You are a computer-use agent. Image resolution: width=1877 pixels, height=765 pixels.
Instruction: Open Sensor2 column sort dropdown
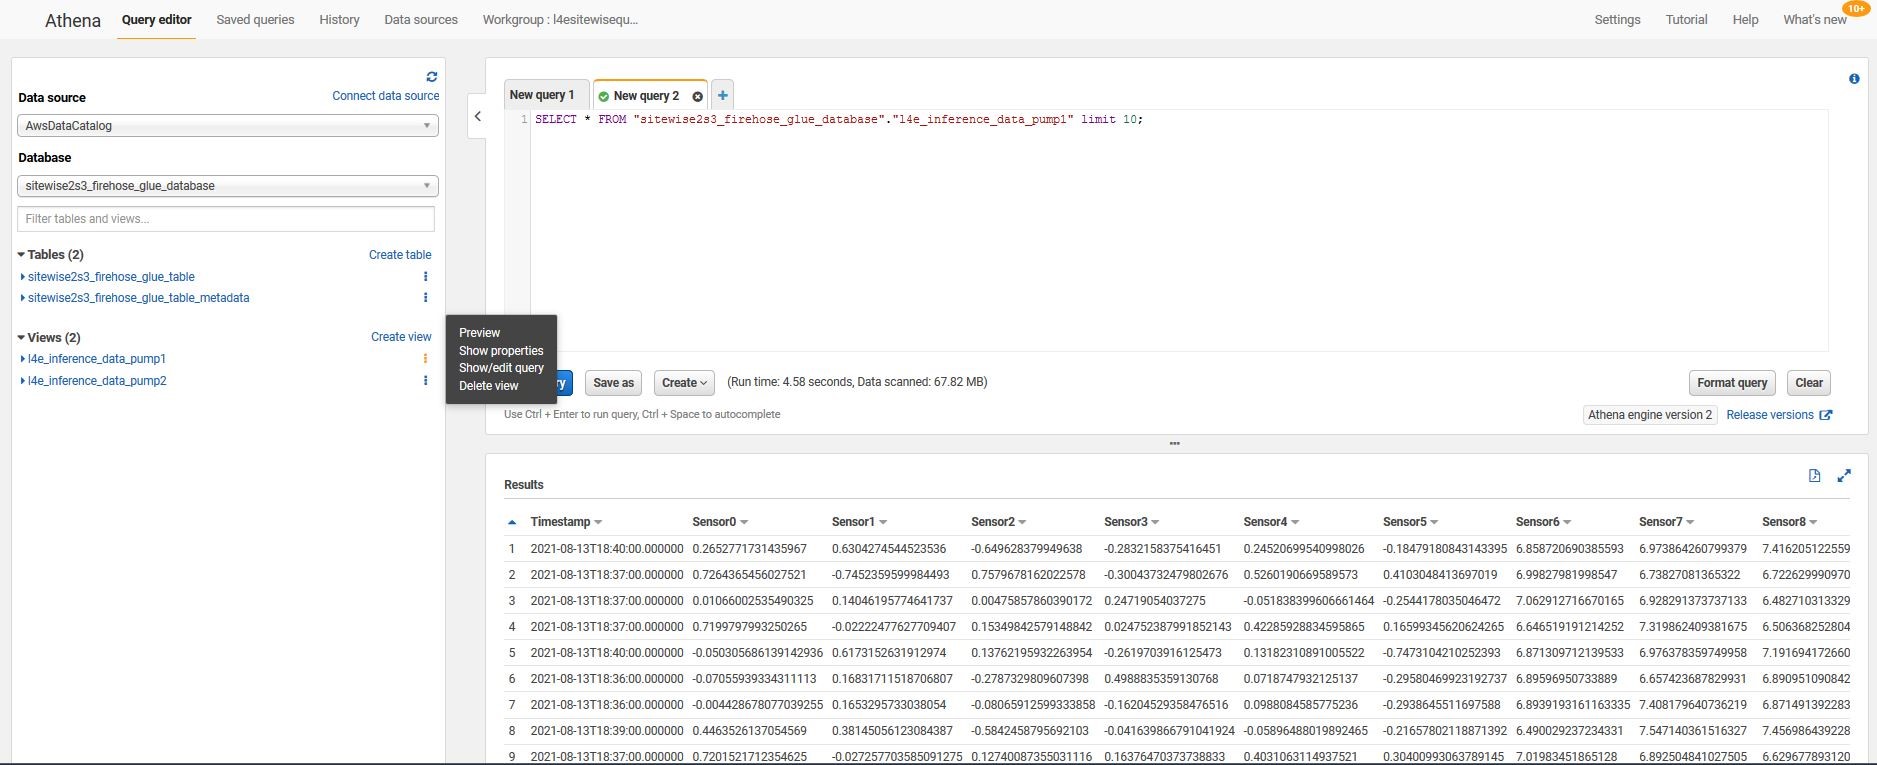(1022, 523)
